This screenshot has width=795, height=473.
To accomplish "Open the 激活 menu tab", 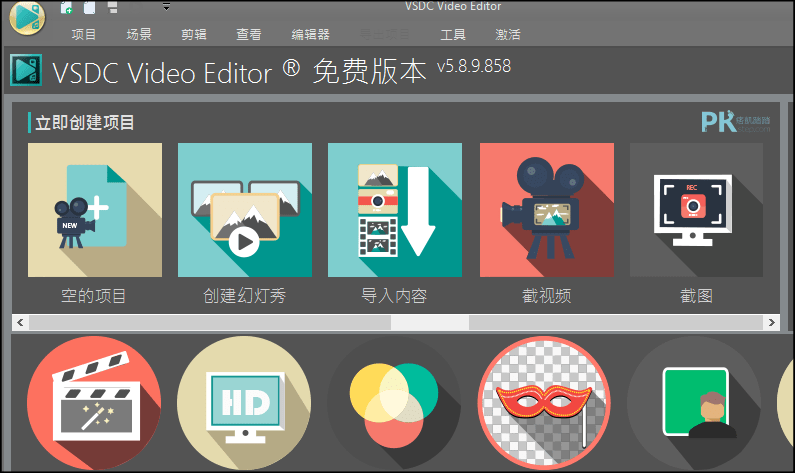I will point(508,34).
